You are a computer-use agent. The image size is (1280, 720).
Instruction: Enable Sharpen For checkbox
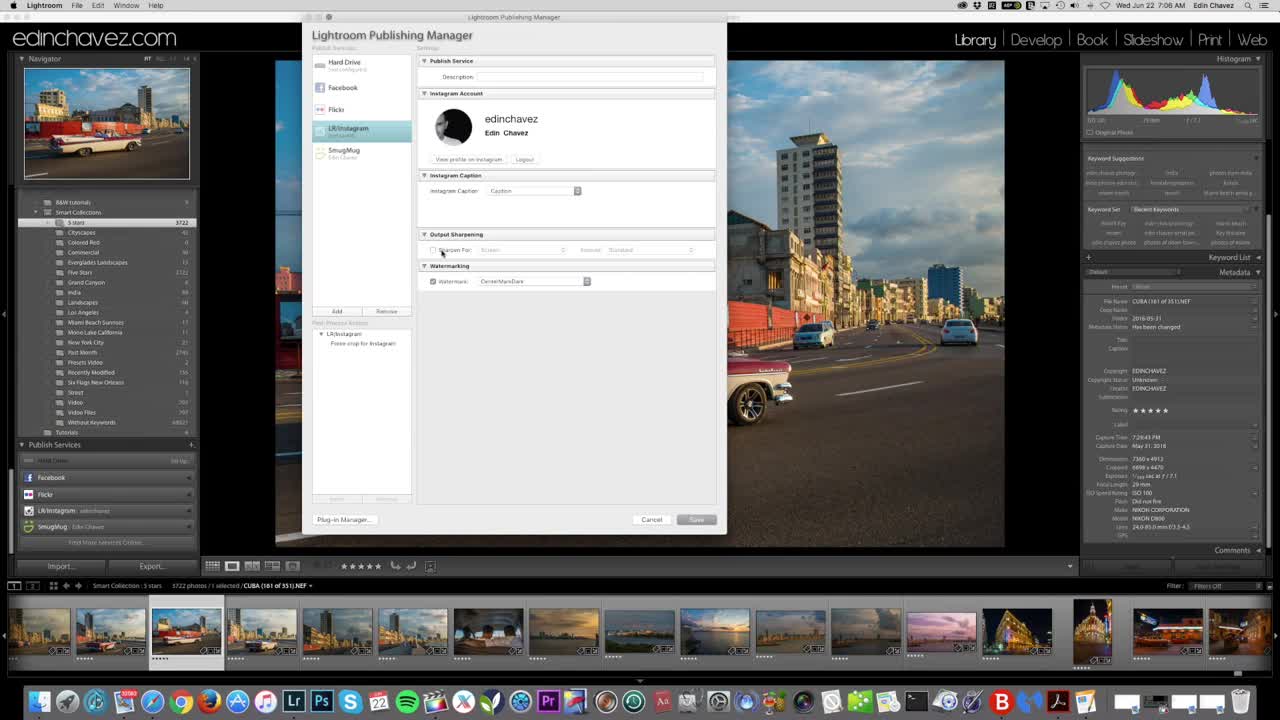point(433,250)
